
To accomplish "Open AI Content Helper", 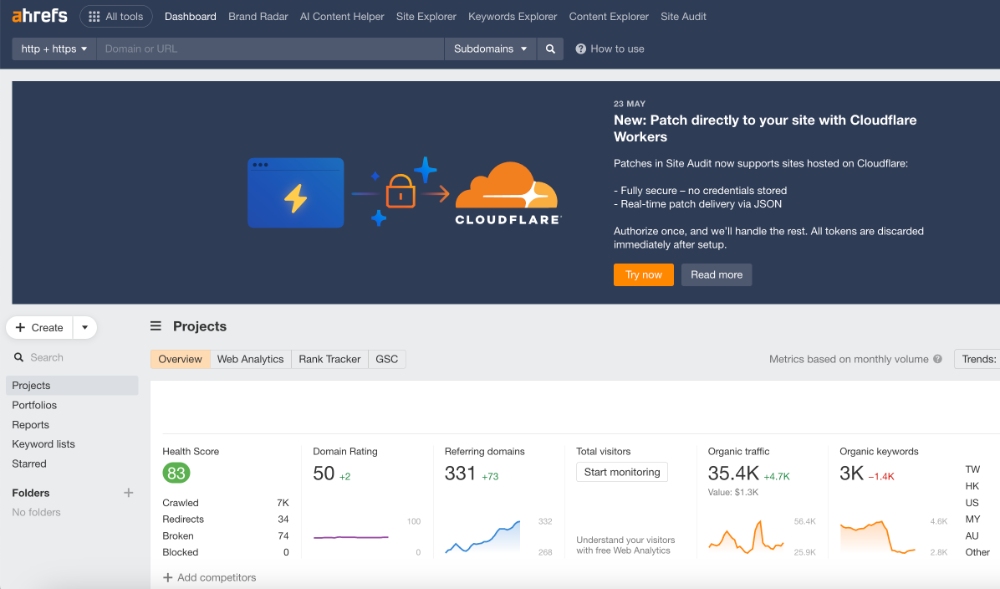I will coord(342,17).
